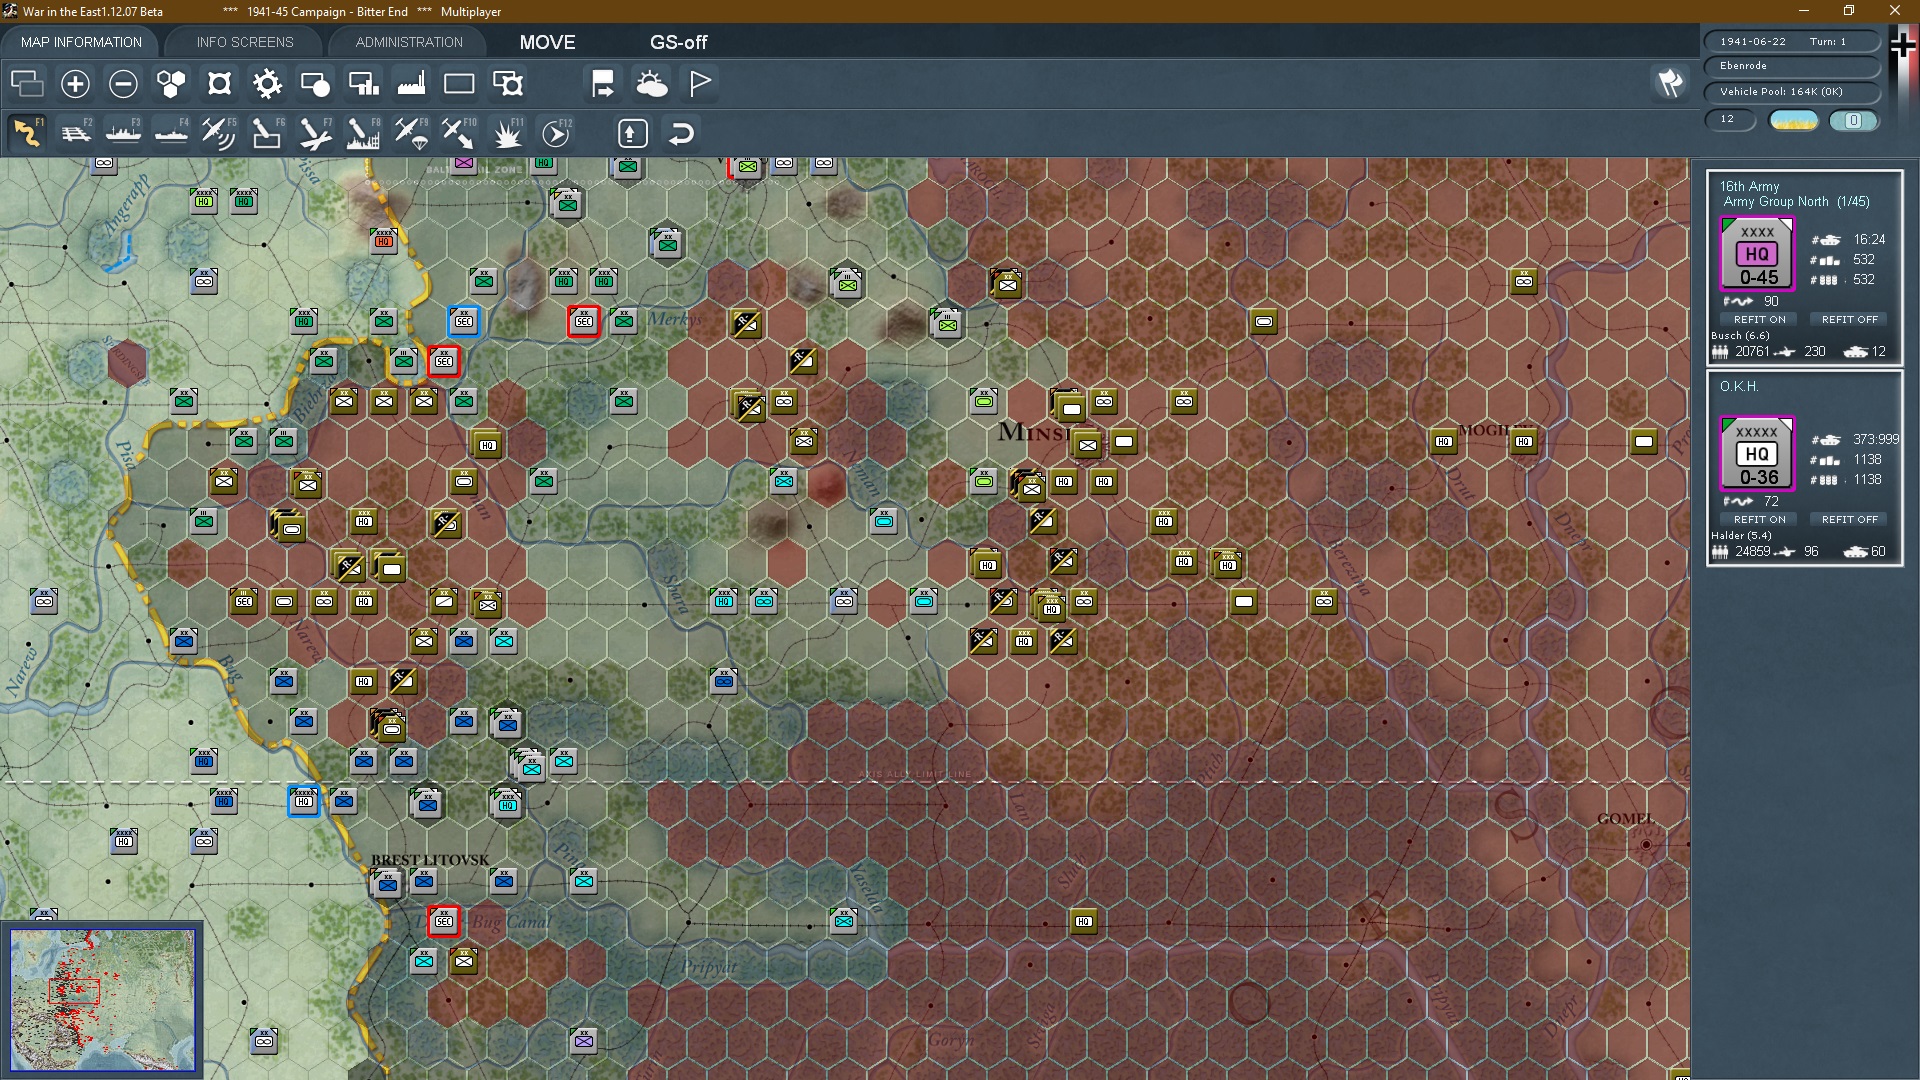Click the rectangle with circle icon
Image resolution: width=1920 pixels, height=1080 pixels.
click(315, 83)
